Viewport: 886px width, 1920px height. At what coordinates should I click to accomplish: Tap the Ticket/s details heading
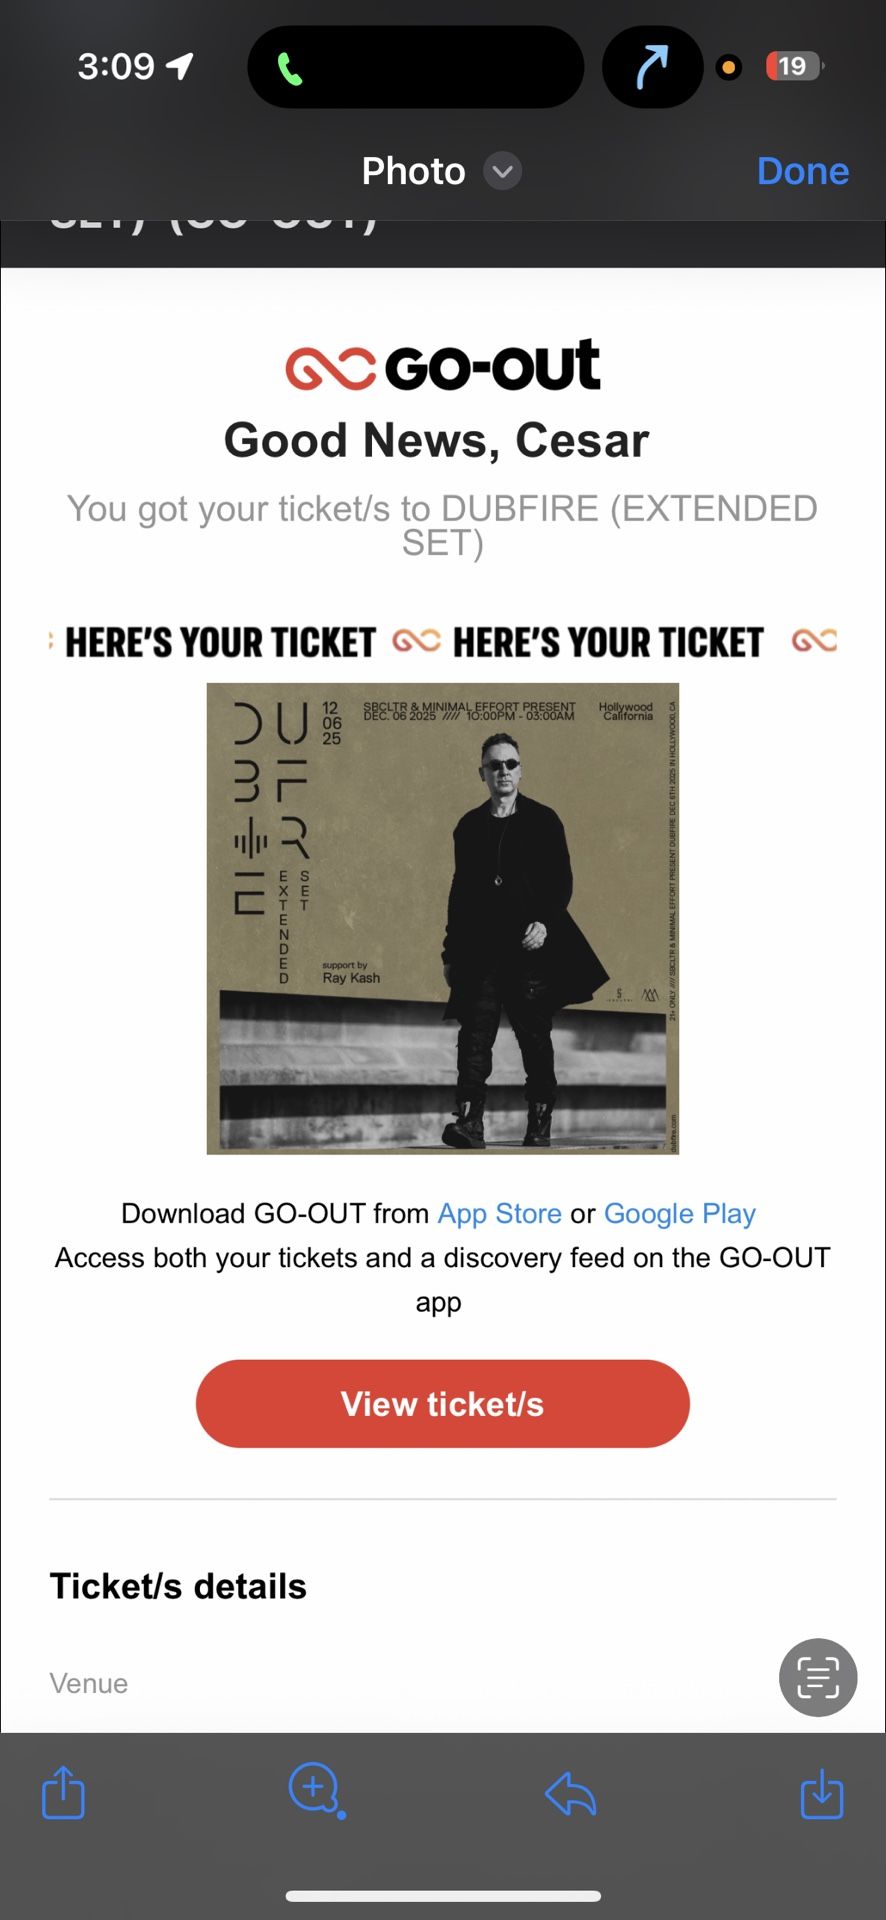coord(178,1586)
